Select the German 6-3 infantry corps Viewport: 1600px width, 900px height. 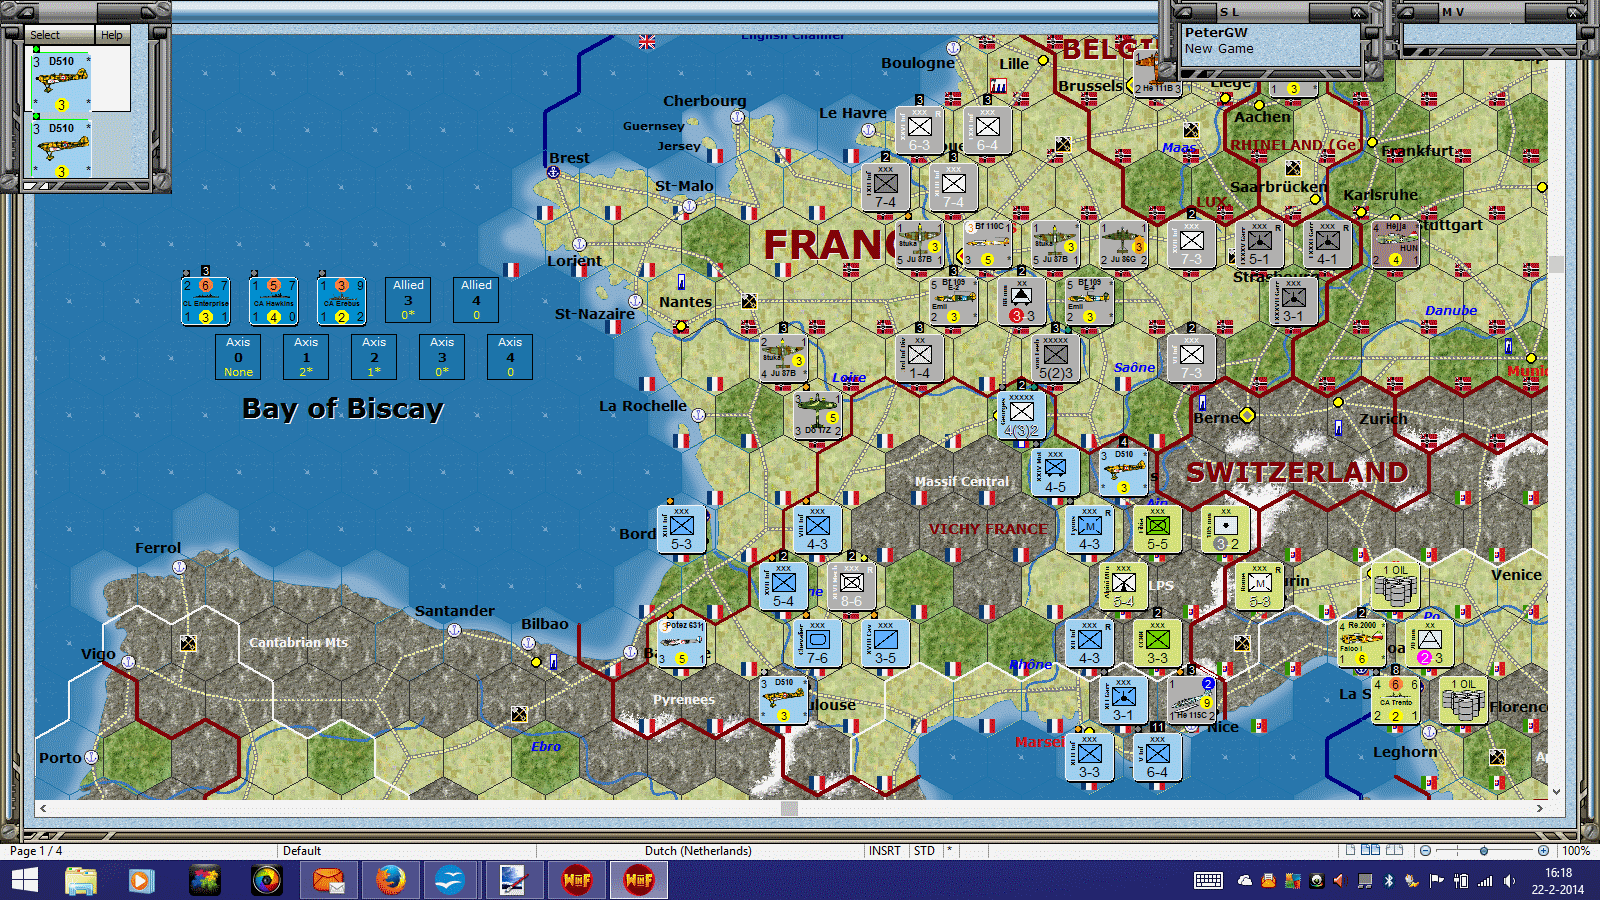click(x=919, y=130)
